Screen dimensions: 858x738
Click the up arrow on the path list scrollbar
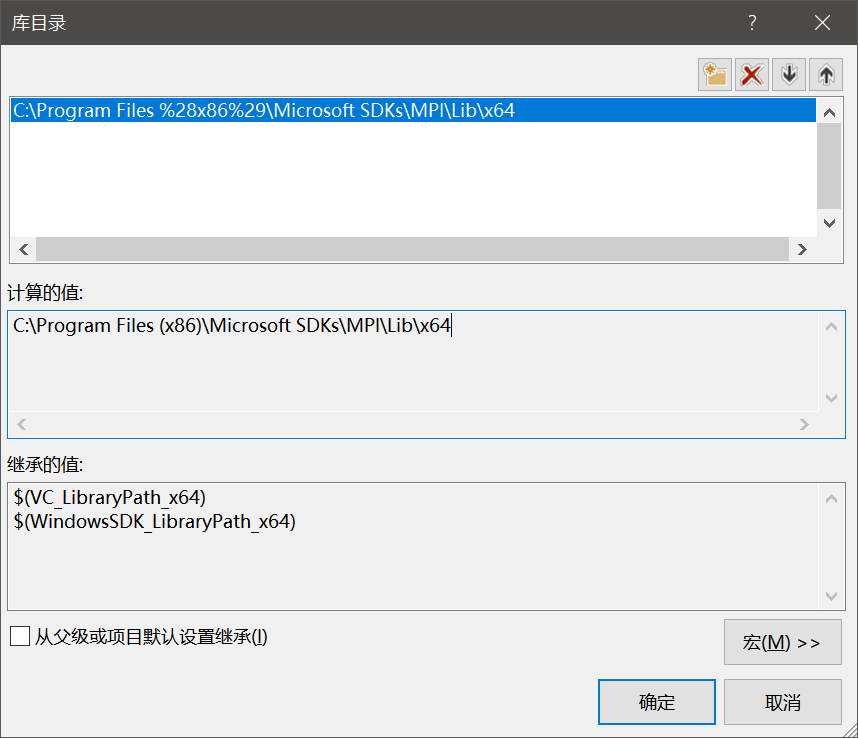point(830,112)
